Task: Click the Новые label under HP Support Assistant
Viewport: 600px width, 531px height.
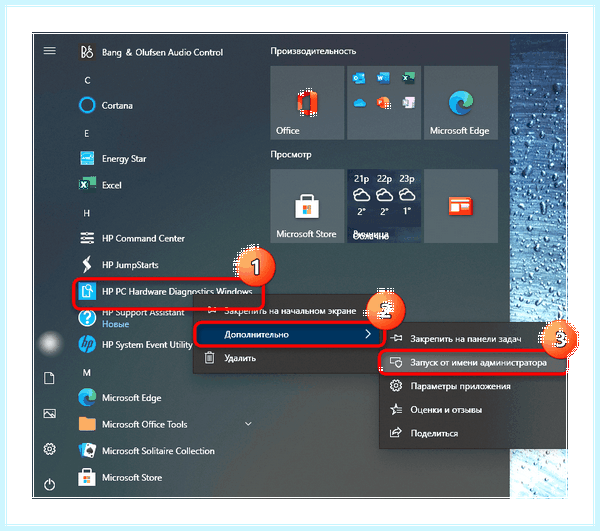Action: click(115, 324)
